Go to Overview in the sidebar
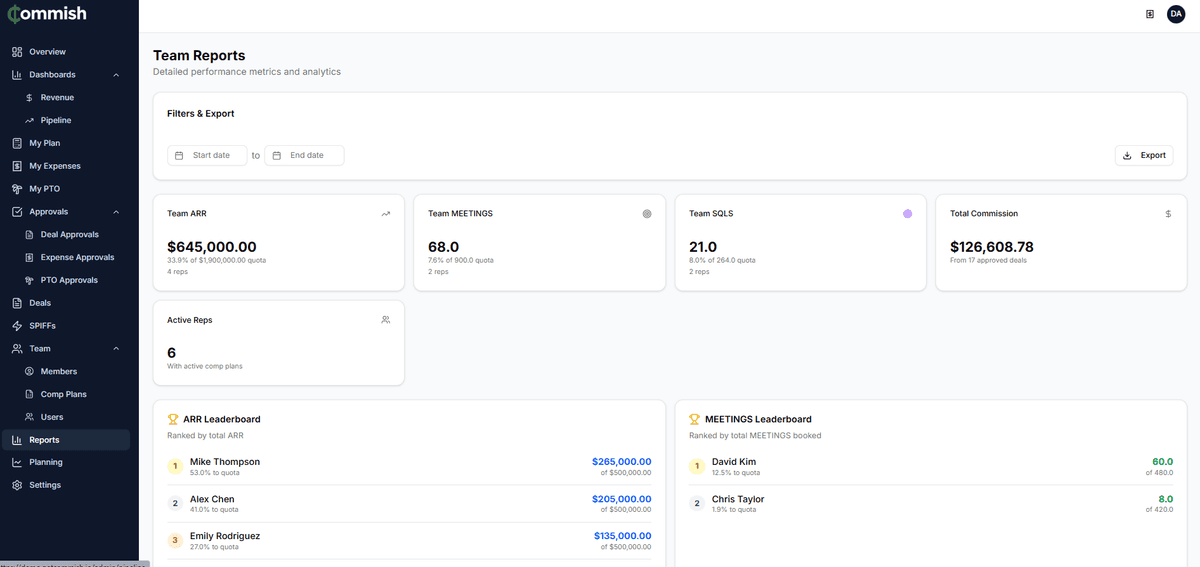 point(65,52)
